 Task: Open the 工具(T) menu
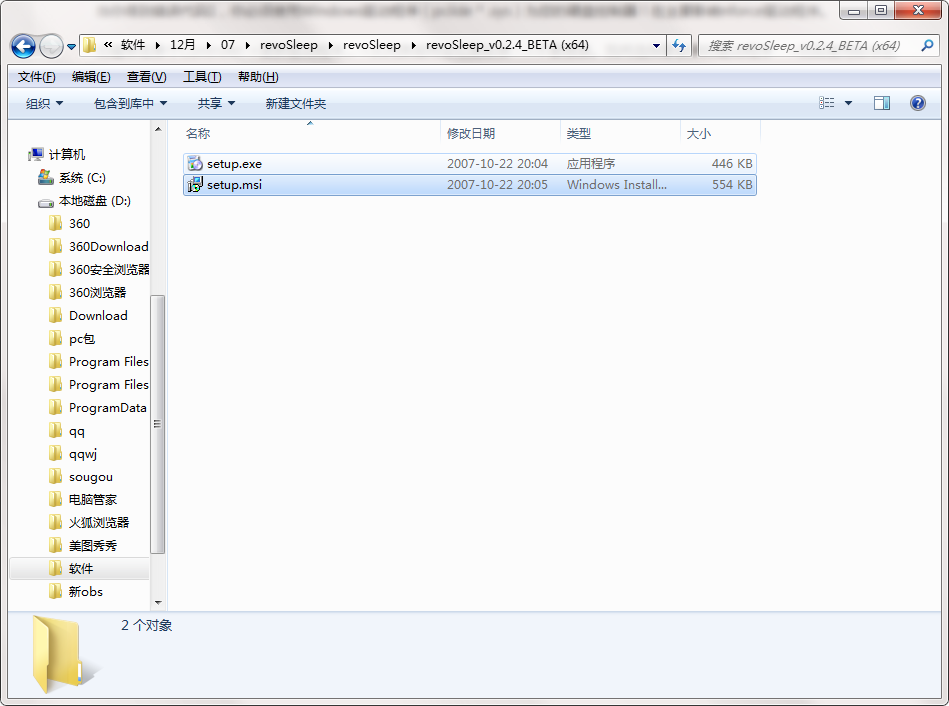[202, 77]
